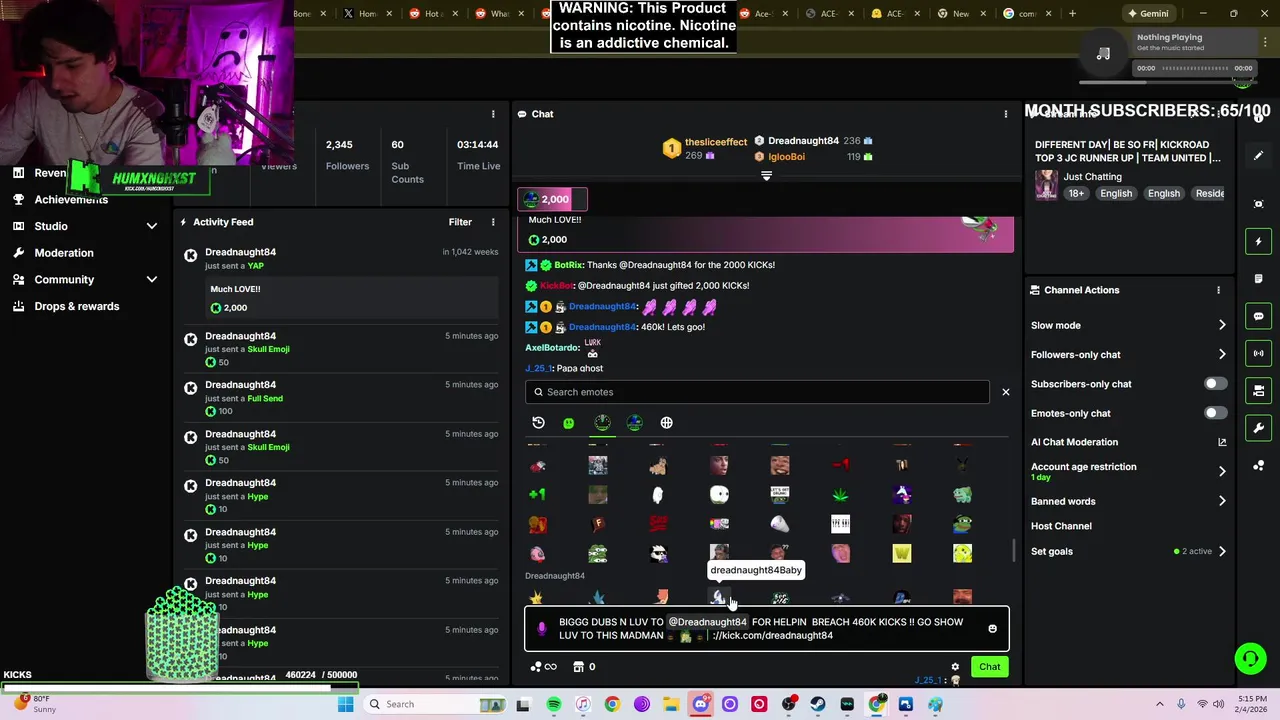Screen dimensions: 1280x720
Task: Open the channel shop icon
Action: tap(578, 667)
